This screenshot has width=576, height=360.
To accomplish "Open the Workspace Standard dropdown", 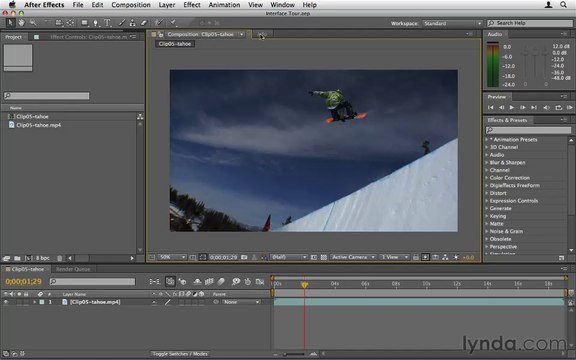I will click(x=452, y=24).
